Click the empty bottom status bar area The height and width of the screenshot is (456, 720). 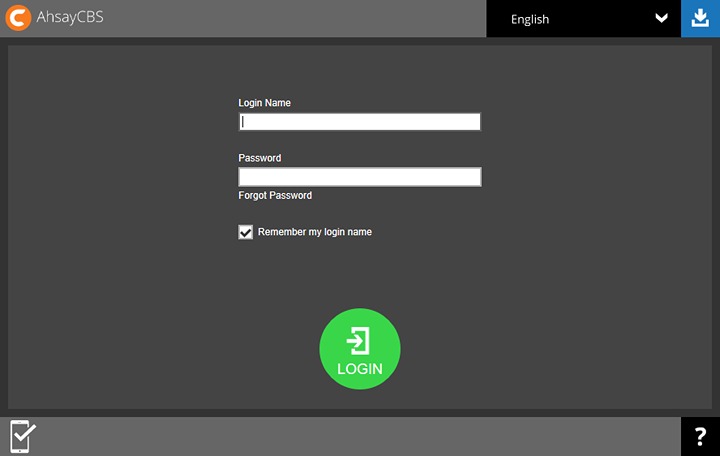(350, 437)
